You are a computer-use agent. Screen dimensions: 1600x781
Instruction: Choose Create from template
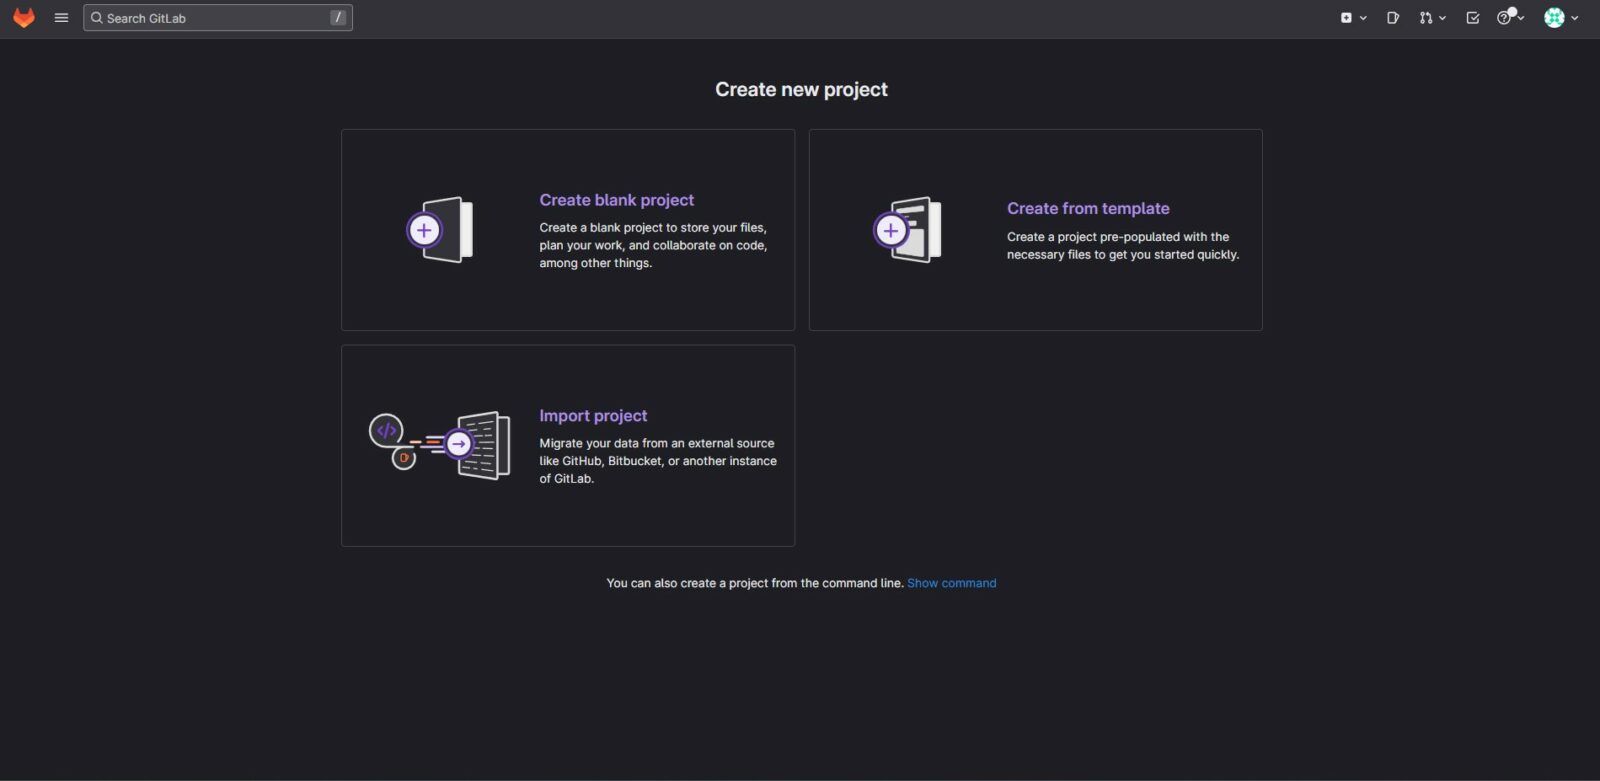coord(1088,208)
